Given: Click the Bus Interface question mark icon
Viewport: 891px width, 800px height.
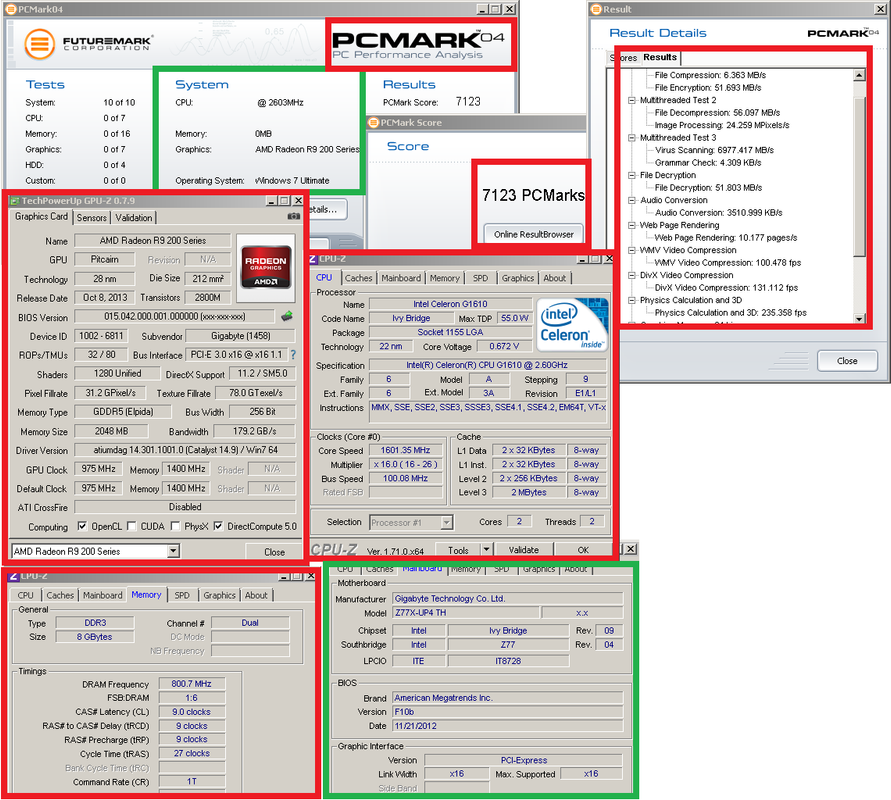Looking at the screenshot, I should tap(293, 355).
